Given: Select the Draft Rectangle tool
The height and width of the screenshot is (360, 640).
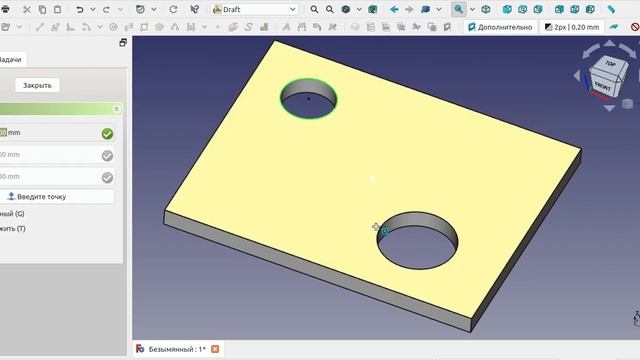Looking at the screenshot, I should 144,27.
